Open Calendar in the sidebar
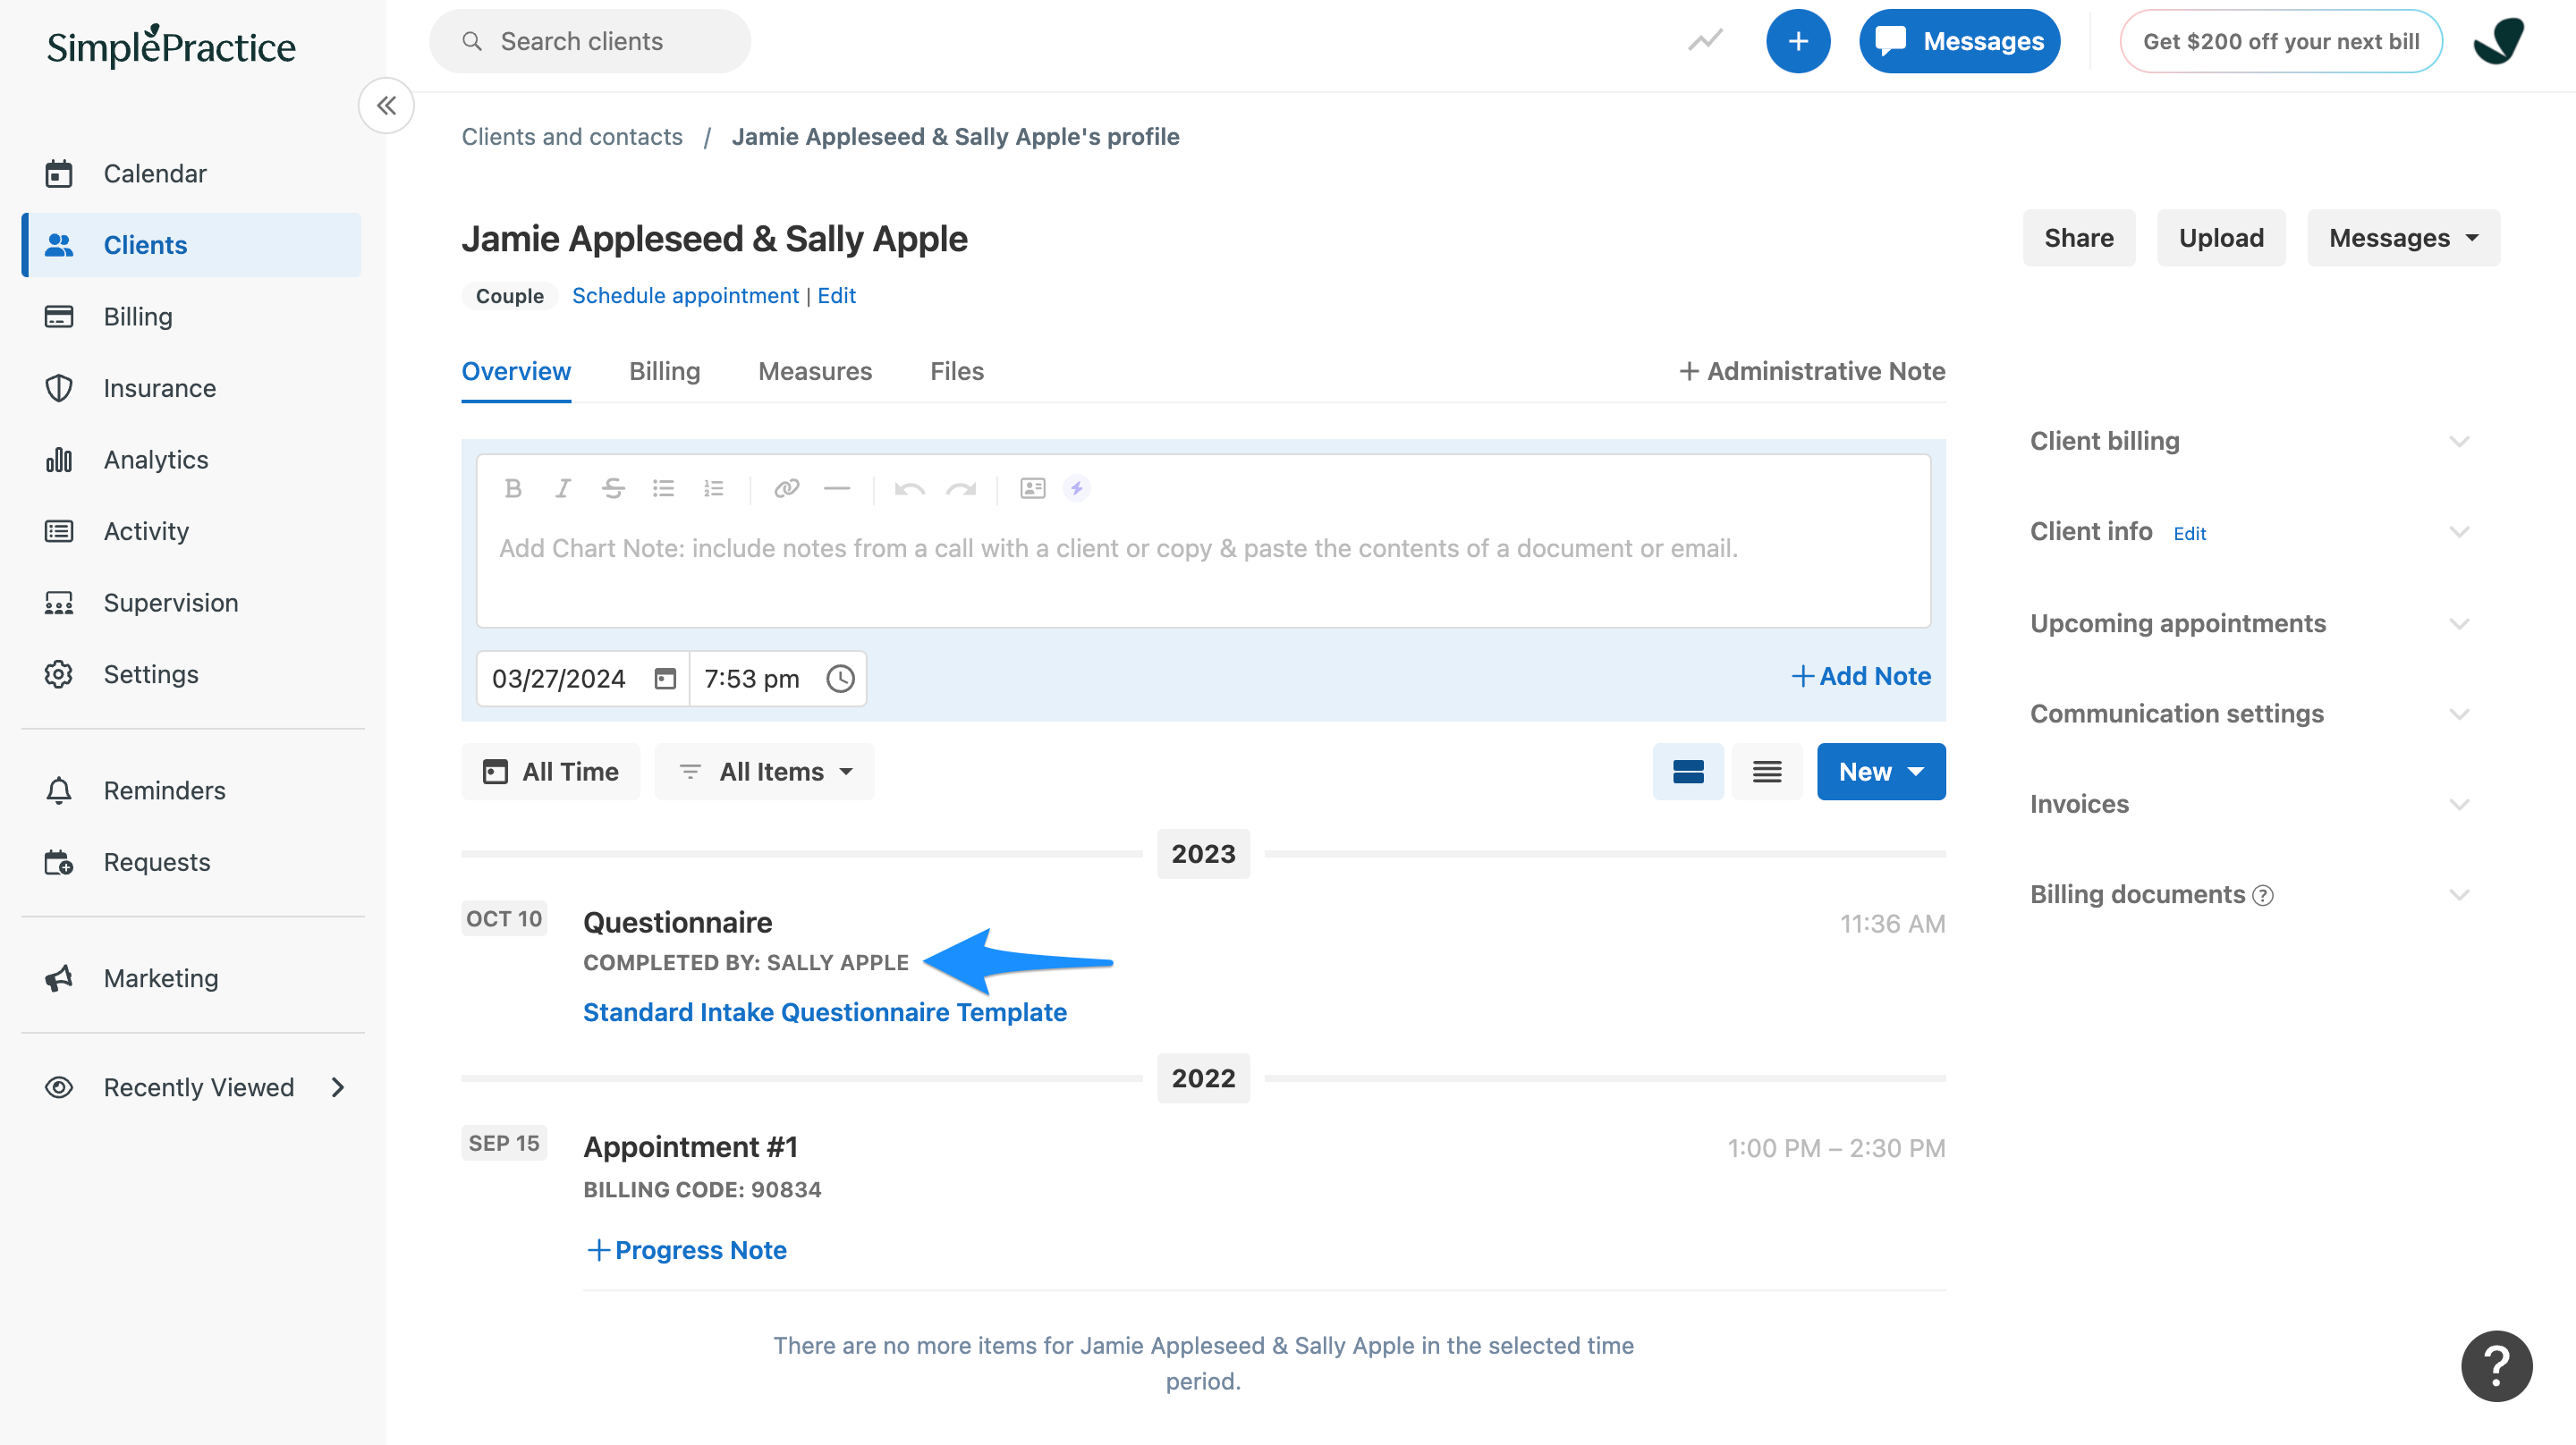2576x1445 pixels. [191, 173]
